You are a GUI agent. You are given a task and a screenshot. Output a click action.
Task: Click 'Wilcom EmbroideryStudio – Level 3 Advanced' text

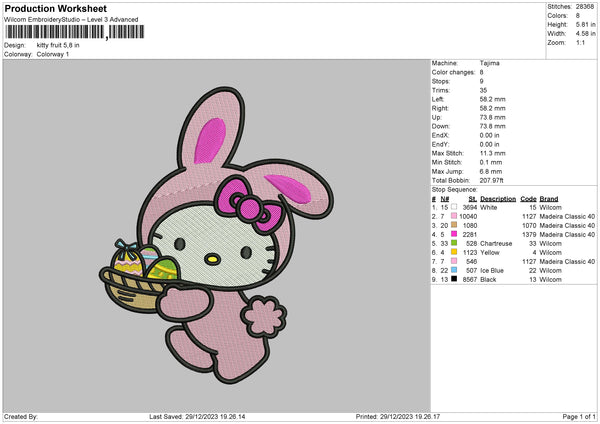pyautogui.click(x=71, y=20)
